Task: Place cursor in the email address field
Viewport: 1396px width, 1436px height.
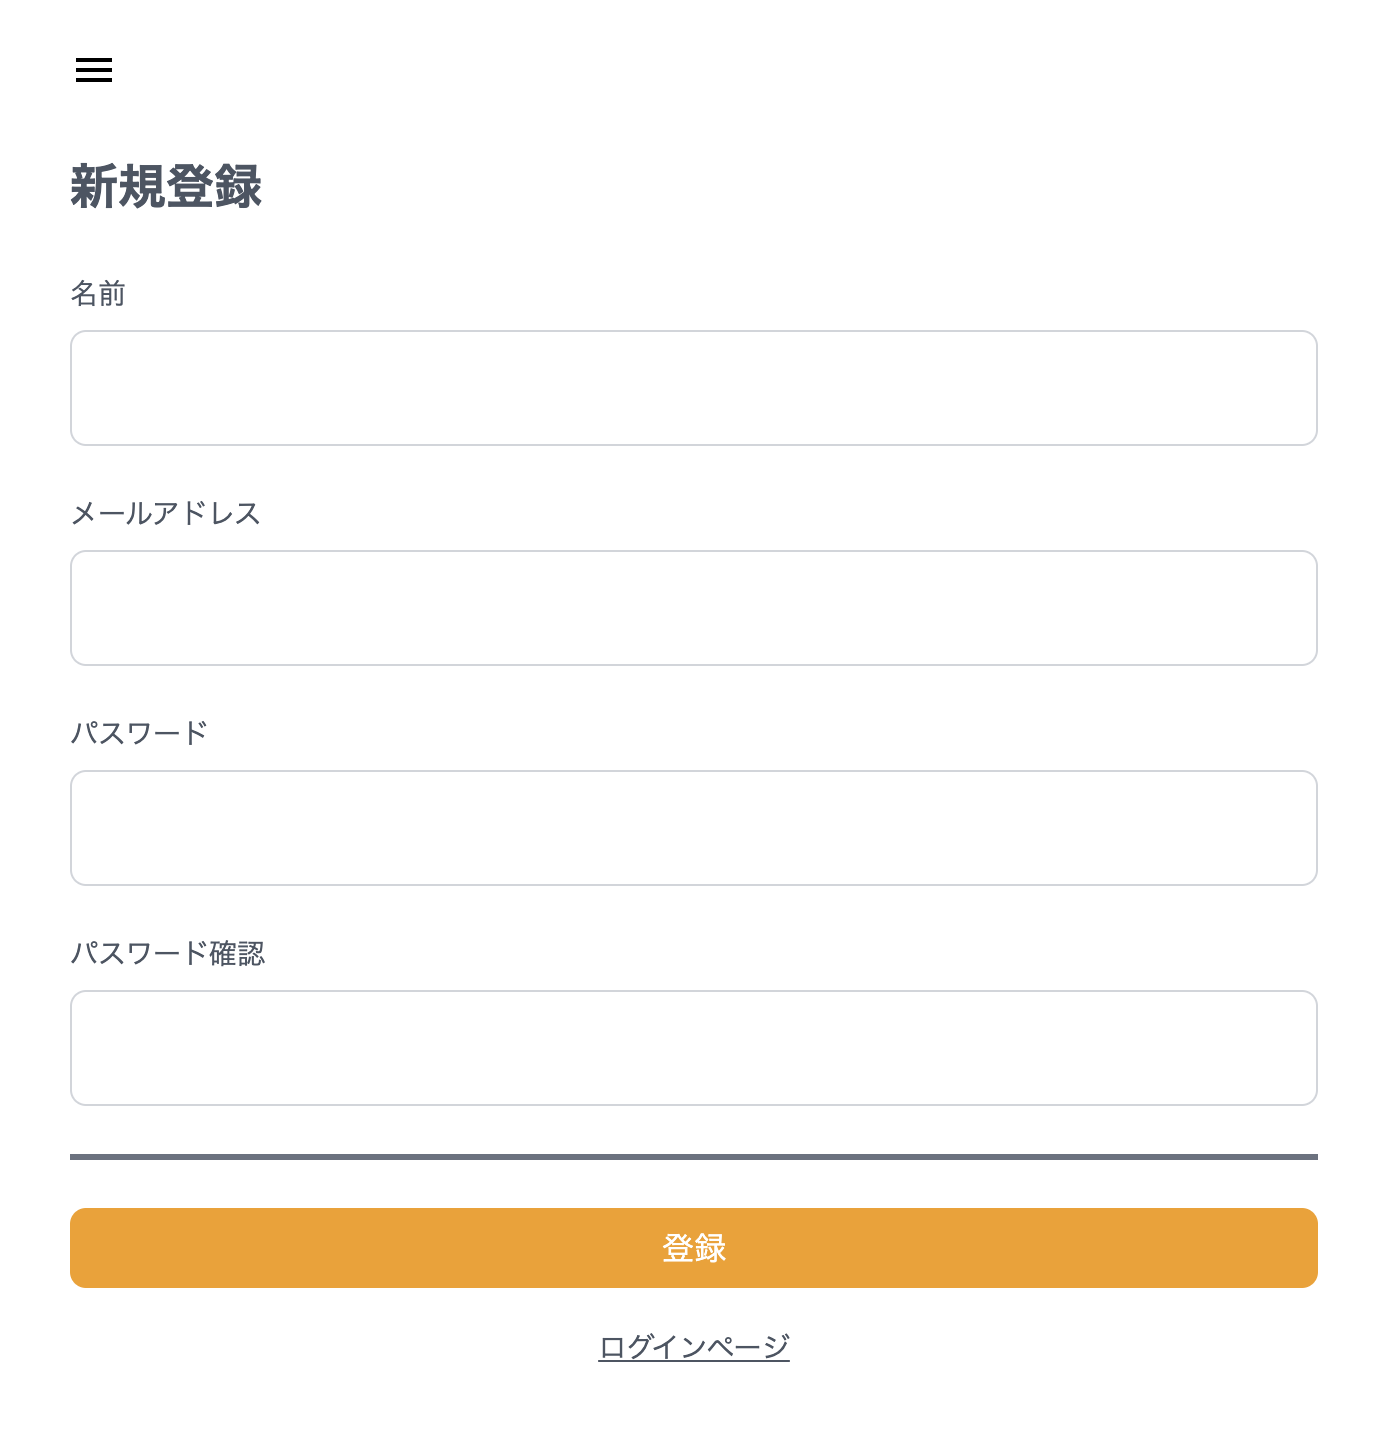Action: tap(693, 608)
